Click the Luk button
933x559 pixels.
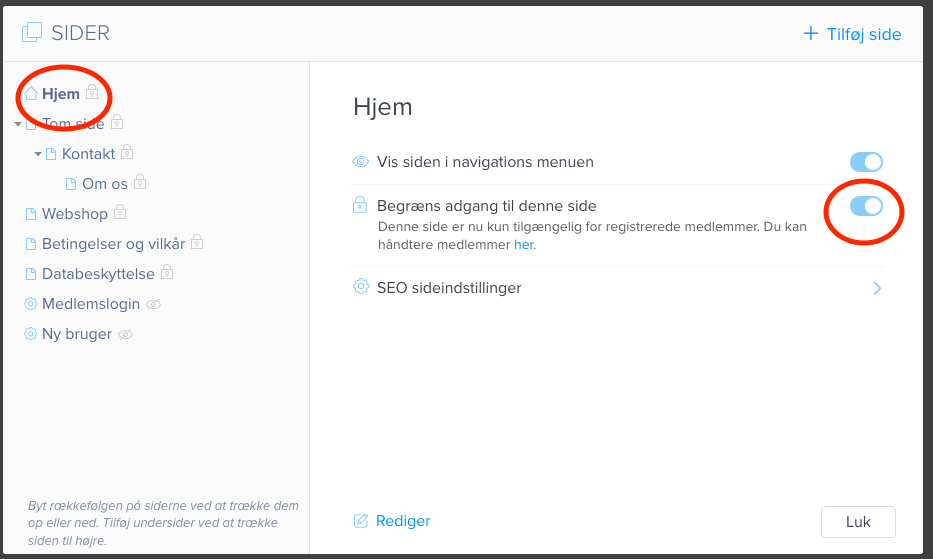(x=858, y=522)
